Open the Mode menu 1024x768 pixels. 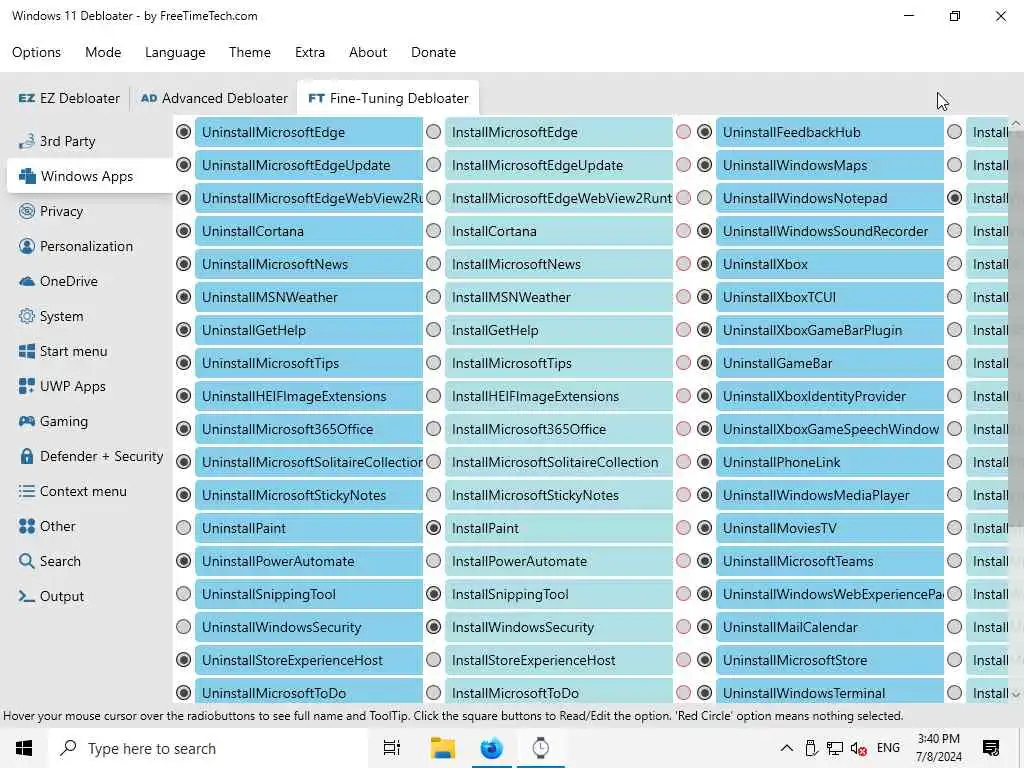pyautogui.click(x=103, y=52)
